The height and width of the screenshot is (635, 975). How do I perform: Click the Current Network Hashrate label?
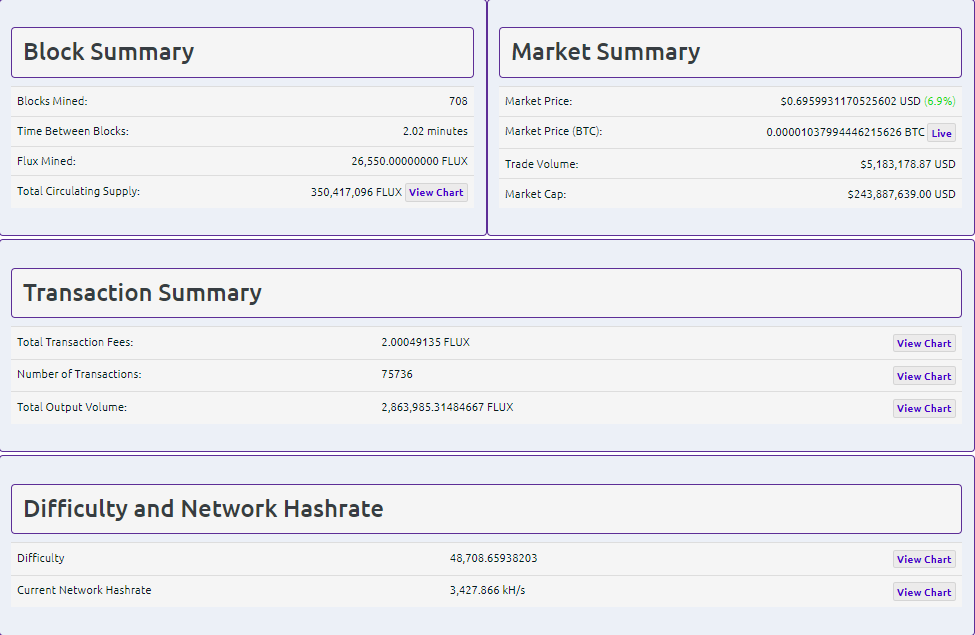click(84, 590)
